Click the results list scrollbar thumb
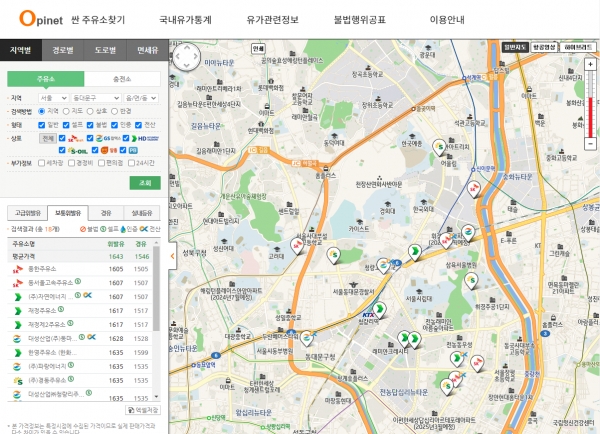Image resolution: width=600 pixels, height=434 pixels. pos(156,289)
